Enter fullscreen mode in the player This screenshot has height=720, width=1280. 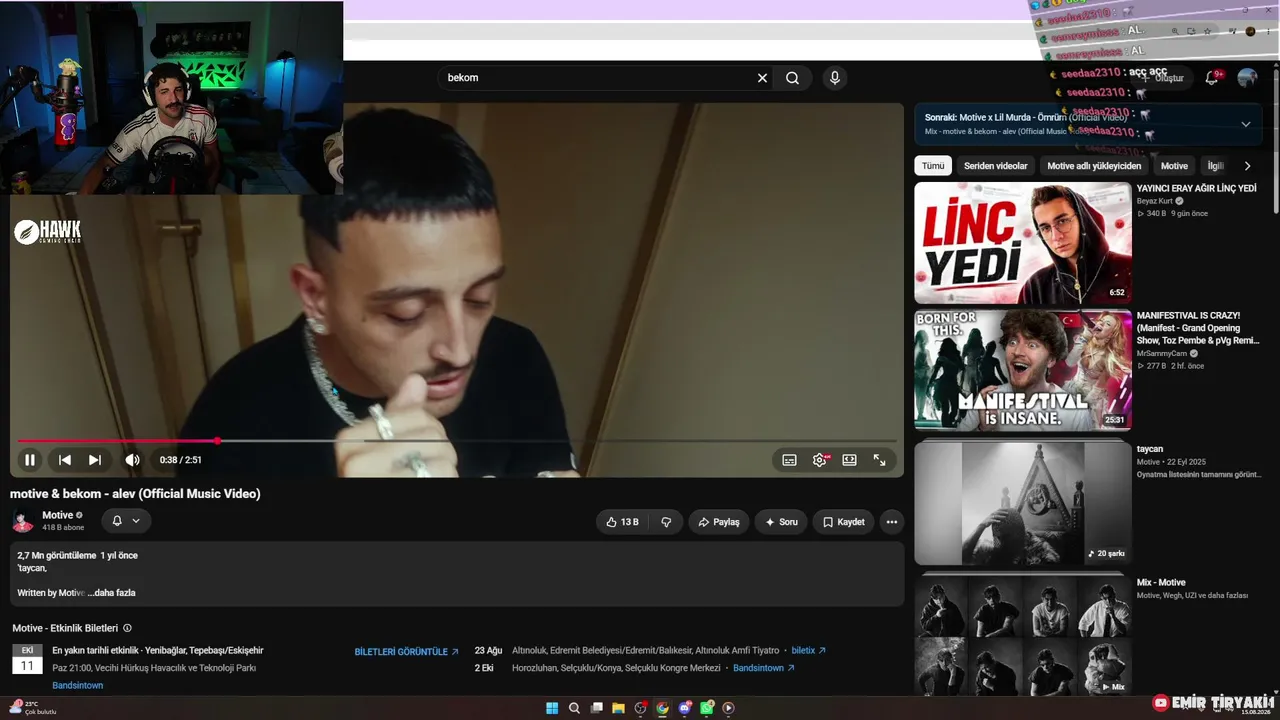click(x=879, y=460)
